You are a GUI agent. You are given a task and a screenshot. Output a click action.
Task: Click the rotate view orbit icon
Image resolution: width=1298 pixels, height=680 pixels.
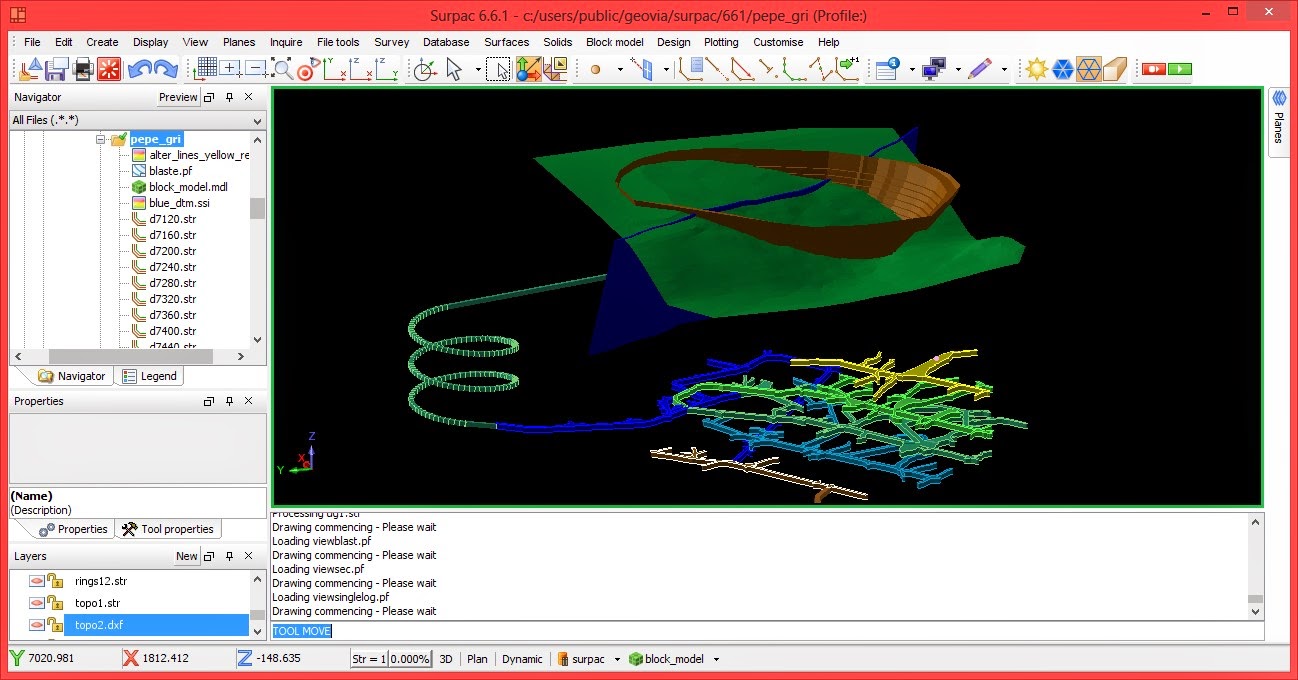426,69
